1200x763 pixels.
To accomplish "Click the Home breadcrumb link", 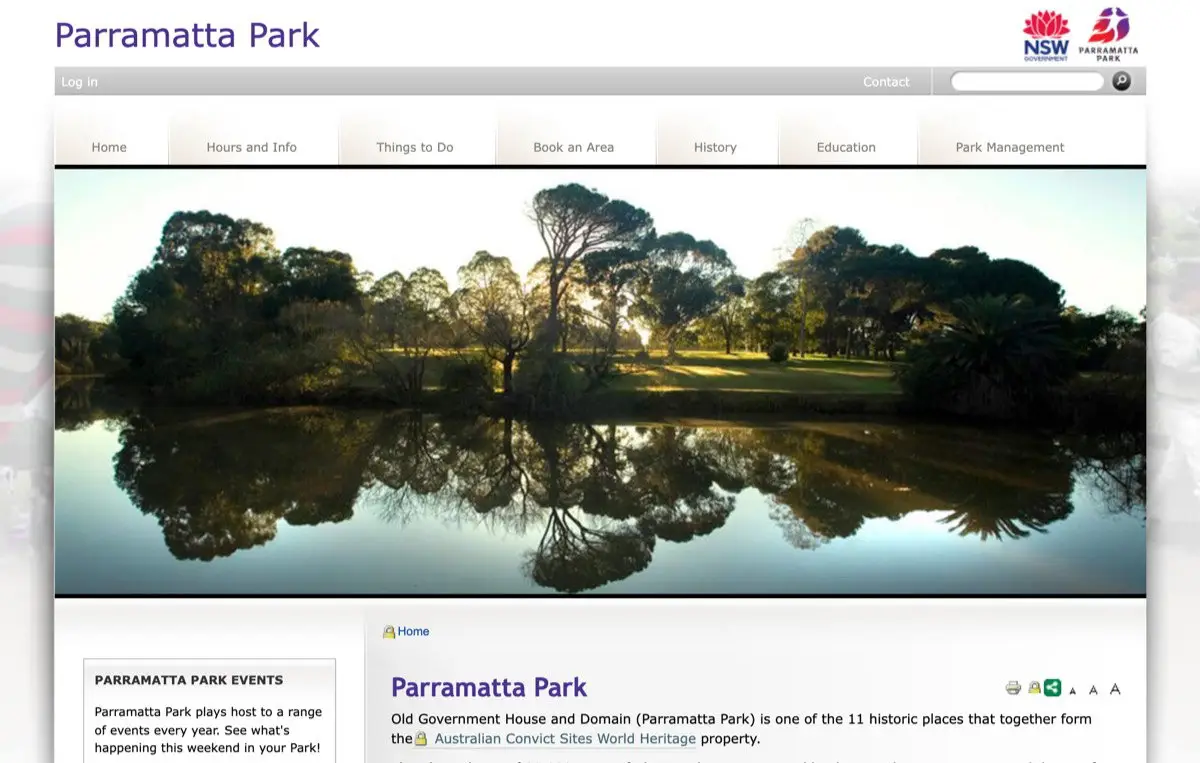I will click(413, 632).
